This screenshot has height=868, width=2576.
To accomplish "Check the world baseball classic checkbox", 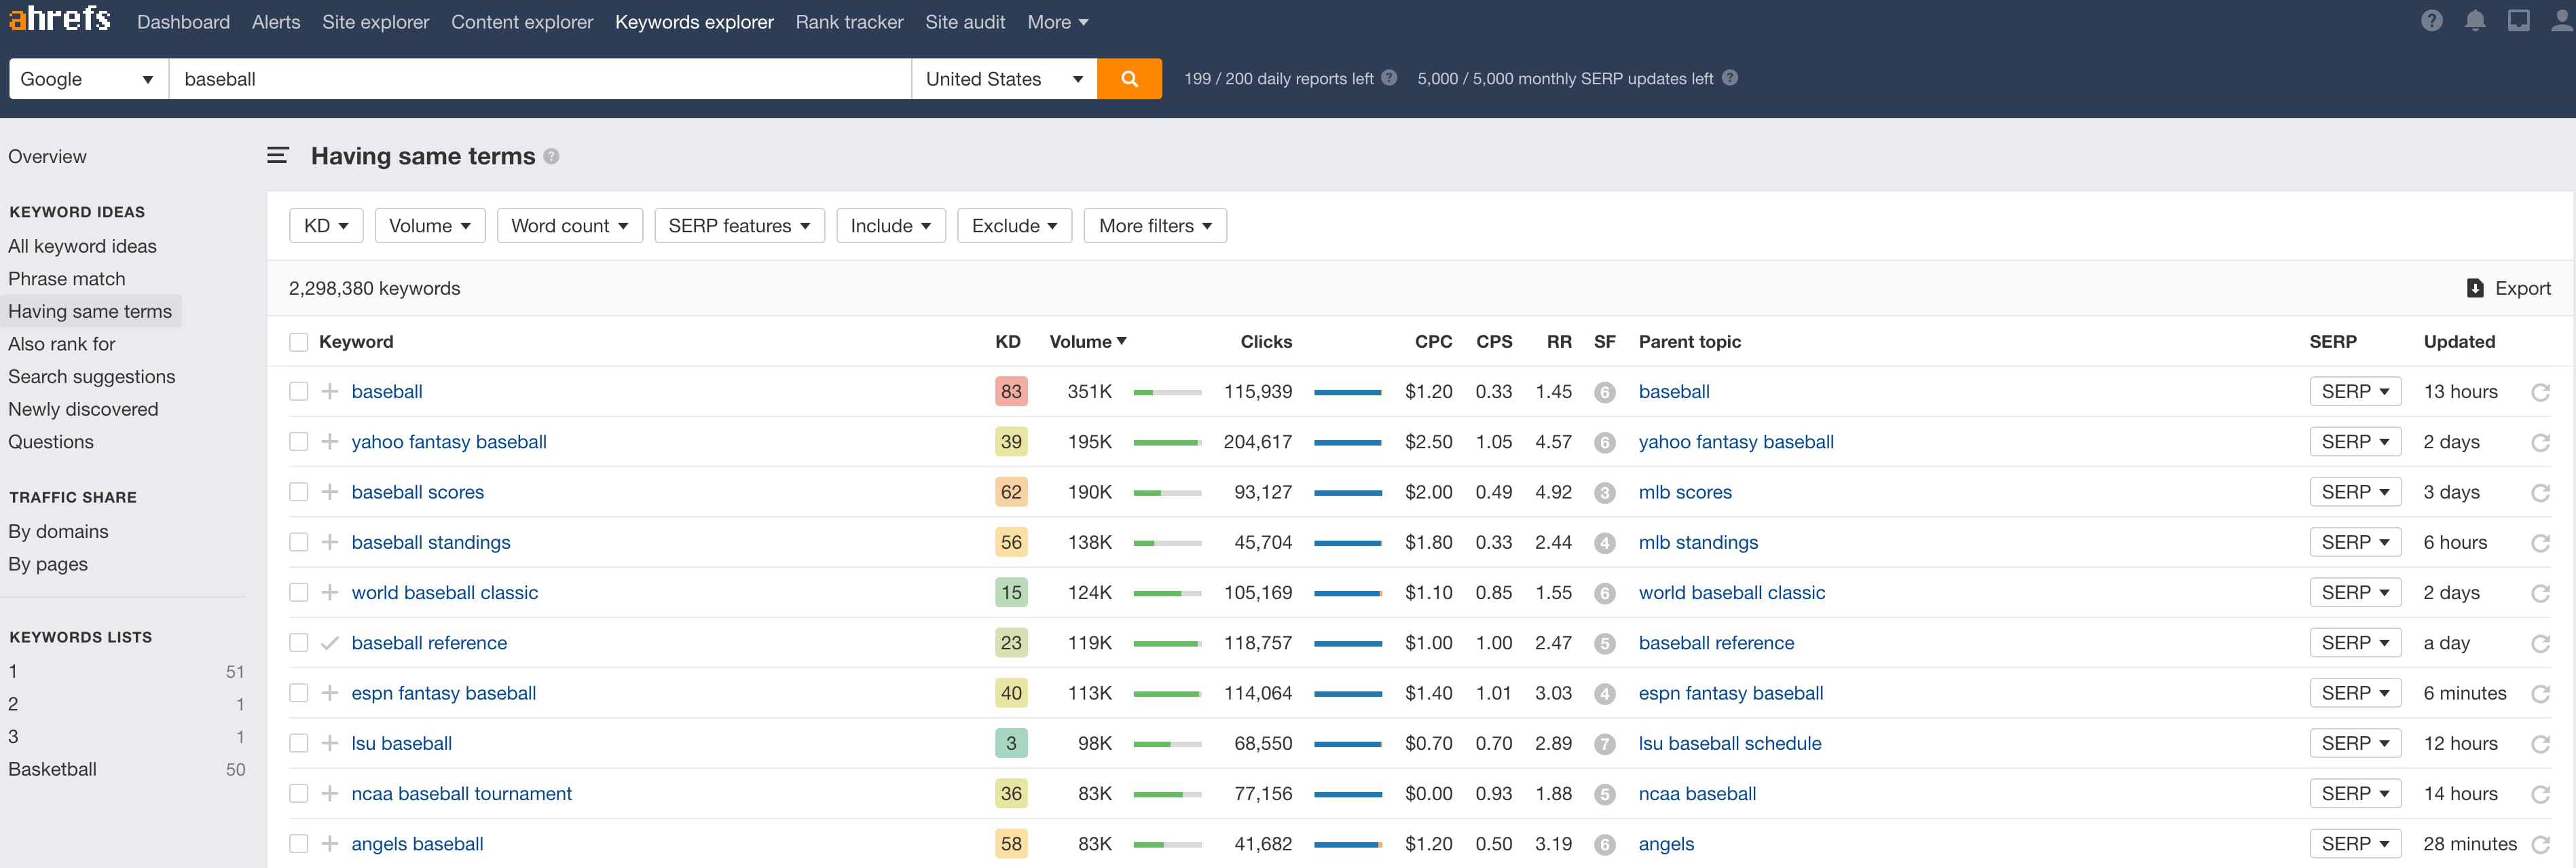I will [x=298, y=593].
